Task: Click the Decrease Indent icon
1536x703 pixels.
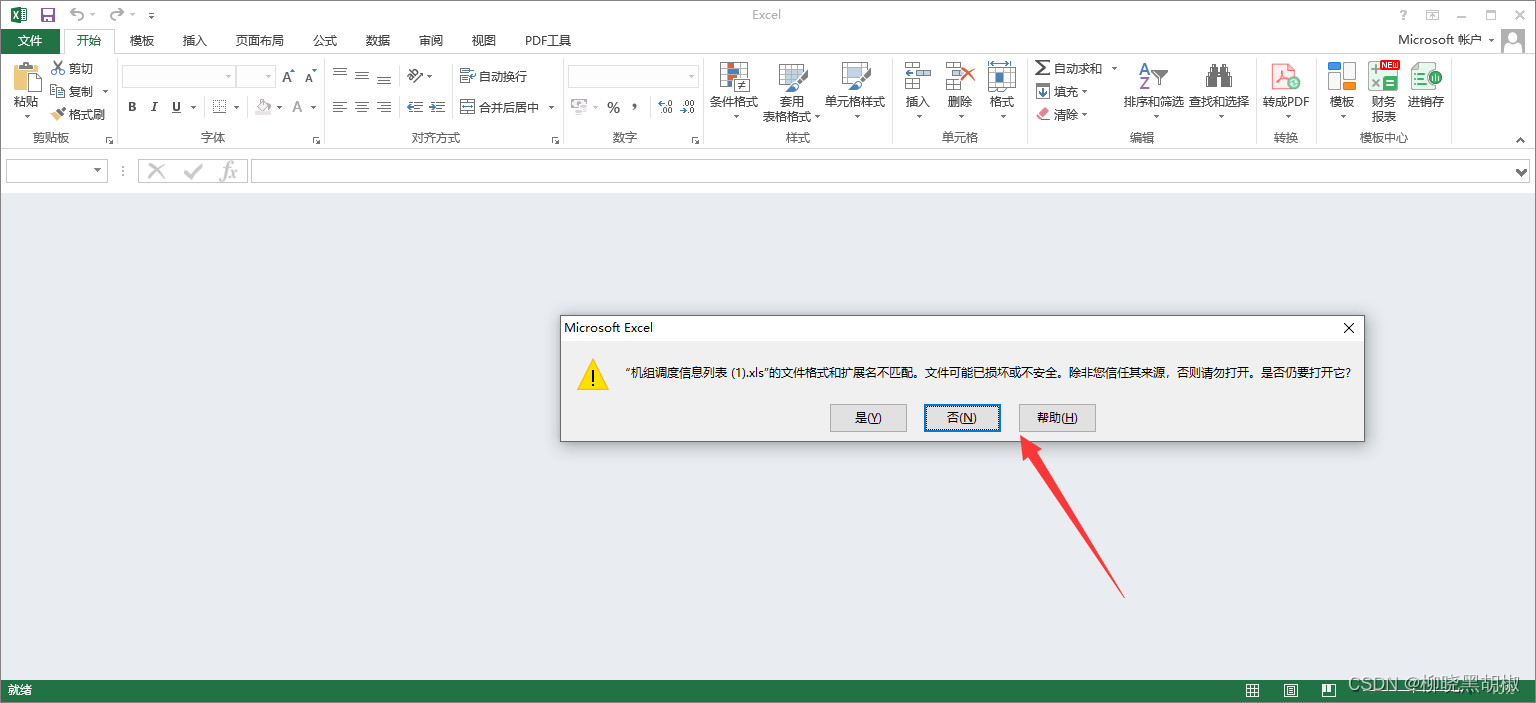Action: coord(415,107)
